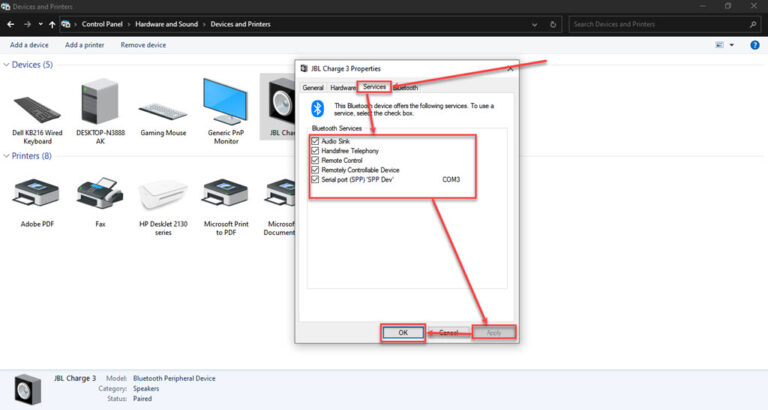
Task: Switch to the Hardware tab
Action: tap(342, 88)
